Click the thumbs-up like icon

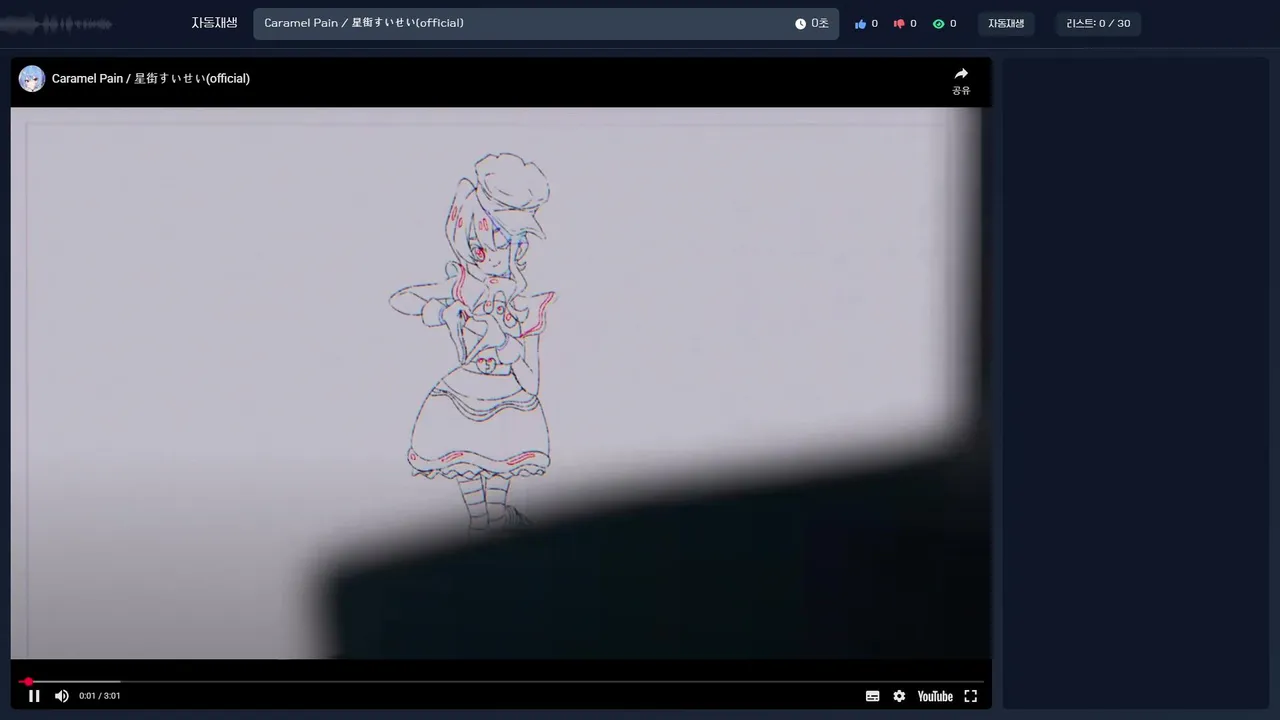[860, 24]
